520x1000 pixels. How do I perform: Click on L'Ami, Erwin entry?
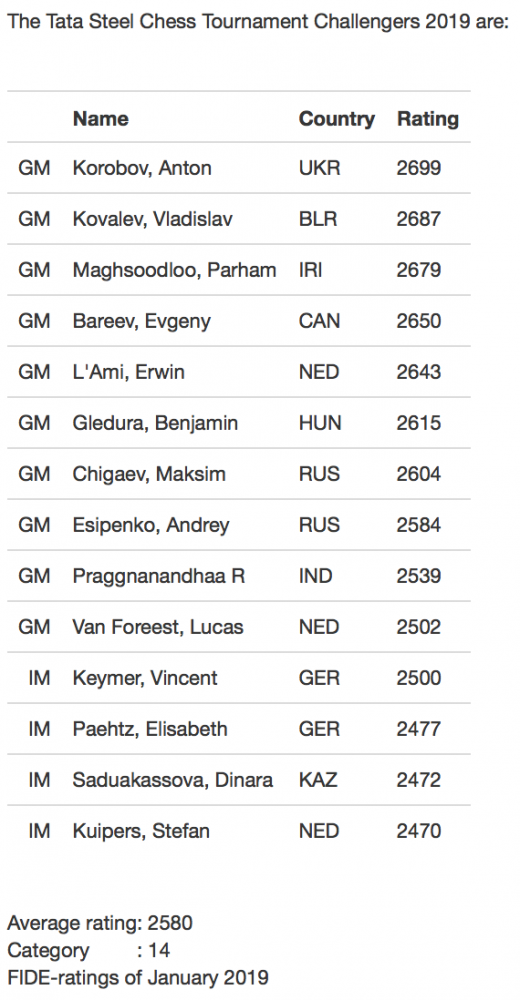pos(128,372)
